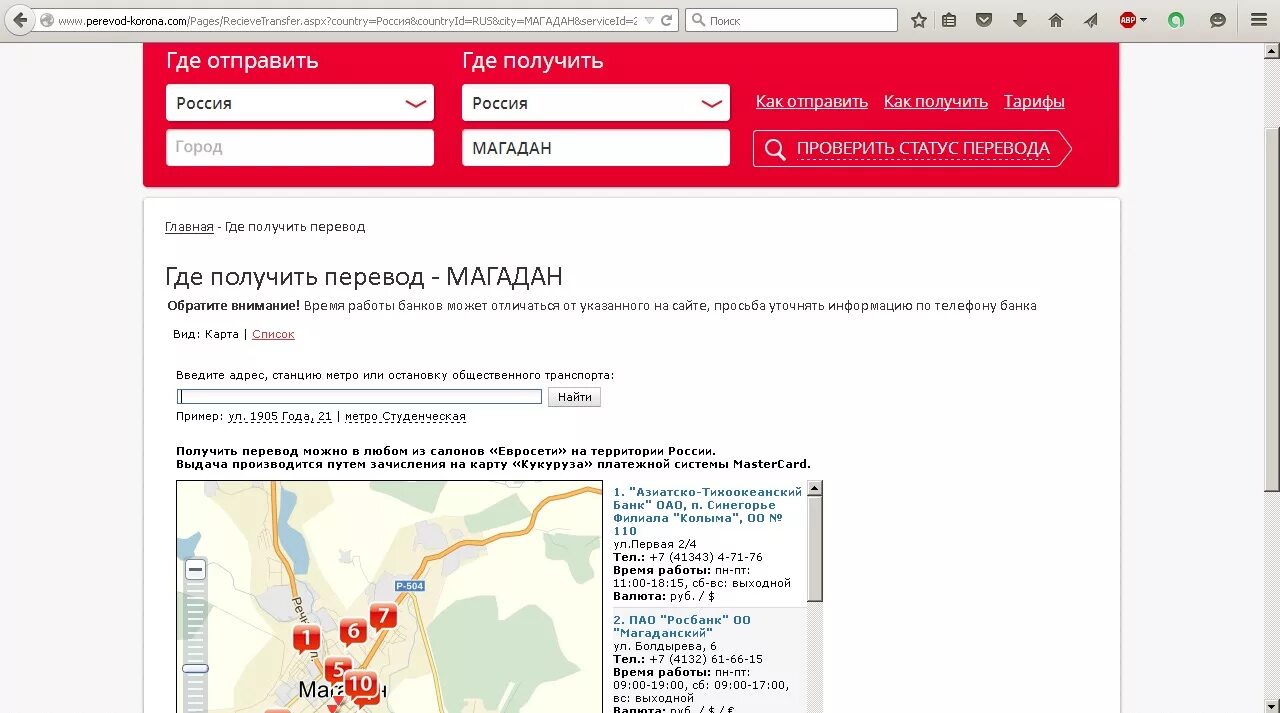Reload the page with the refresh icon
The image size is (1280, 713).
point(667,20)
